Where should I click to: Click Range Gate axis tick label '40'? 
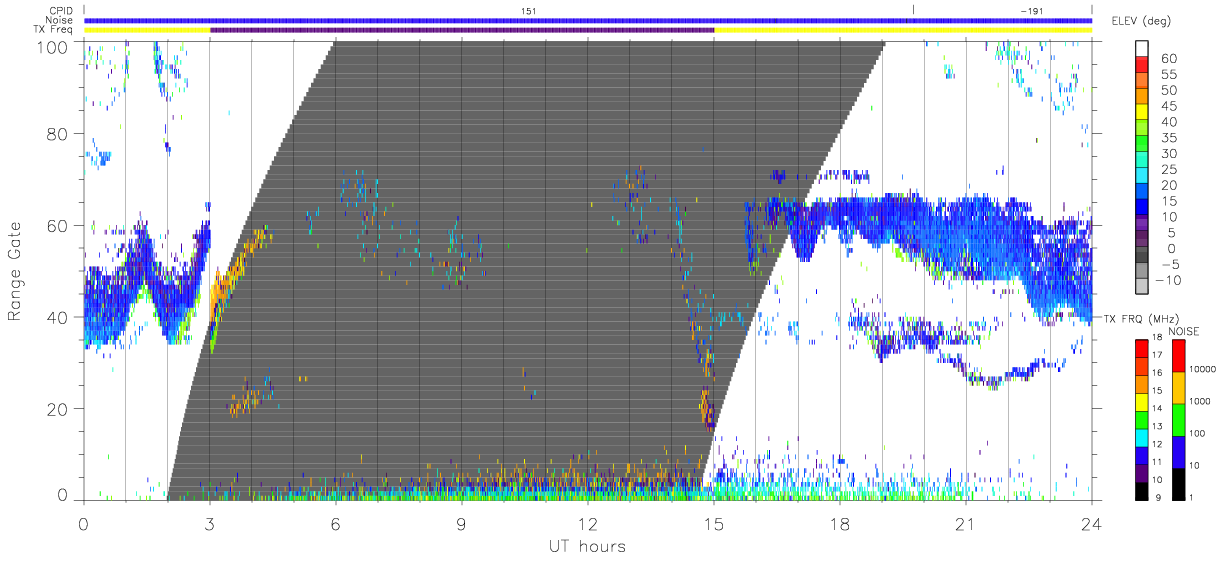pos(58,317)
